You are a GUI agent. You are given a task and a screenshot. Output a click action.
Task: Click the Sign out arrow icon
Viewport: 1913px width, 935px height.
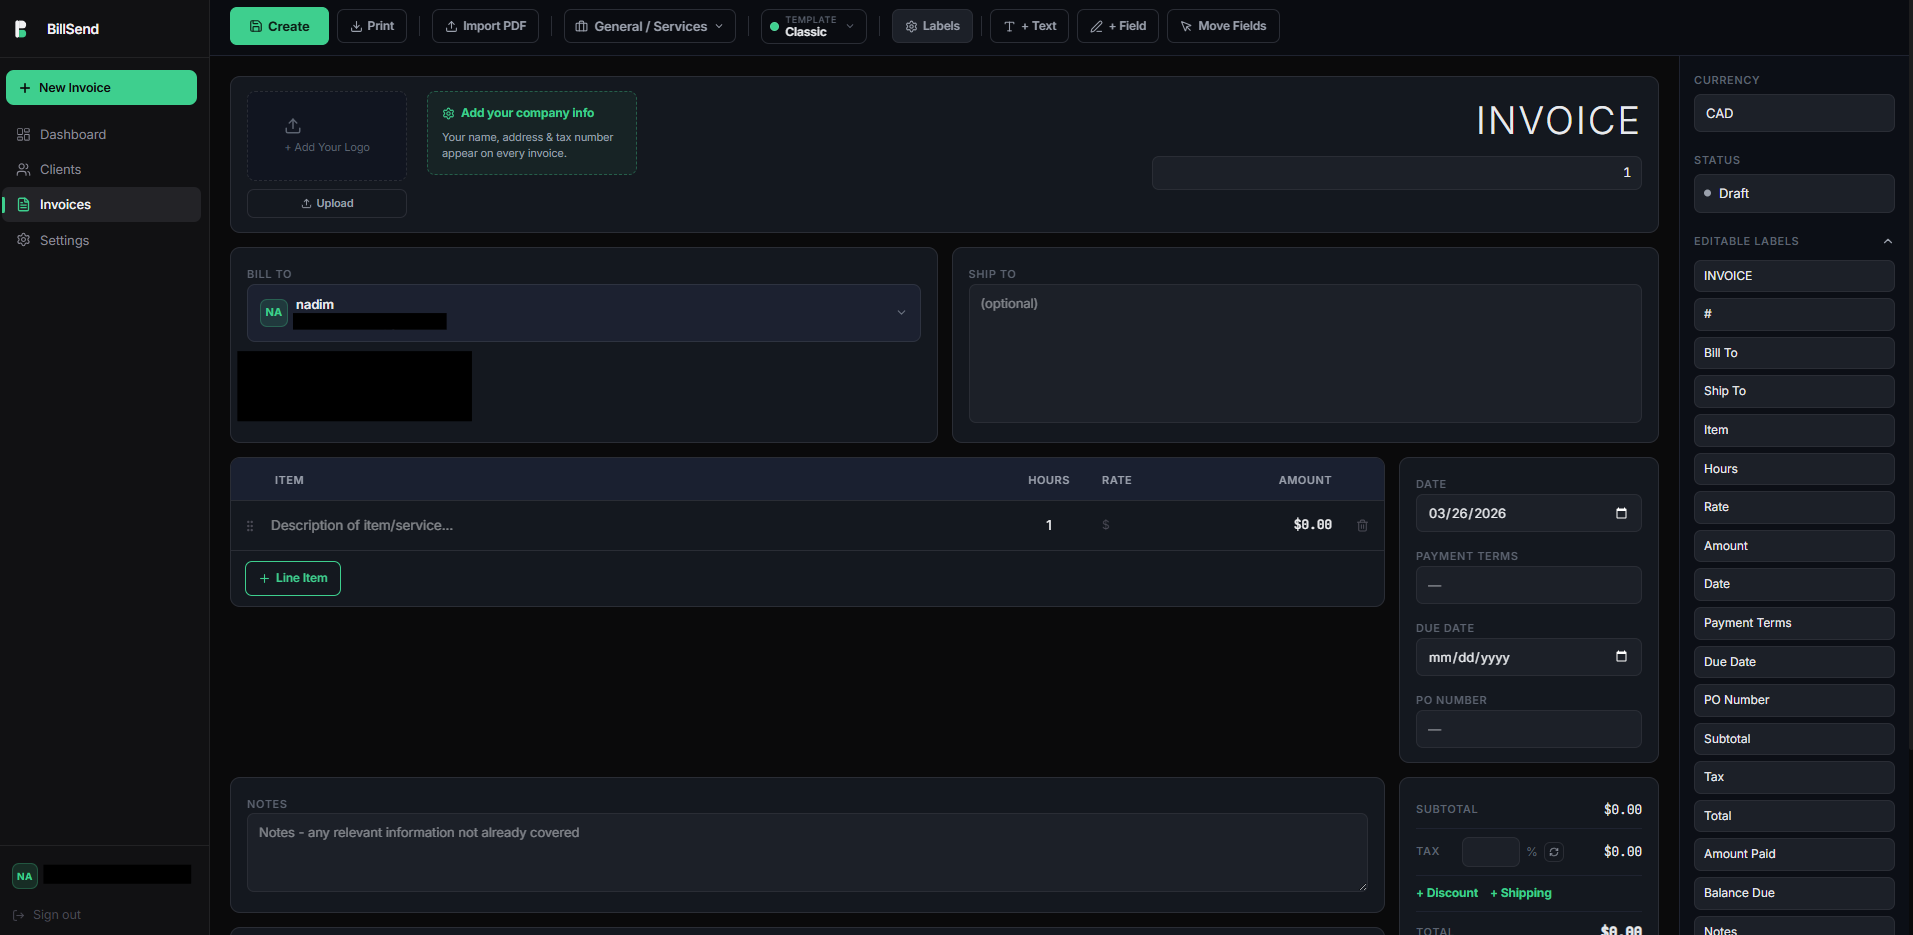[18, 915]
